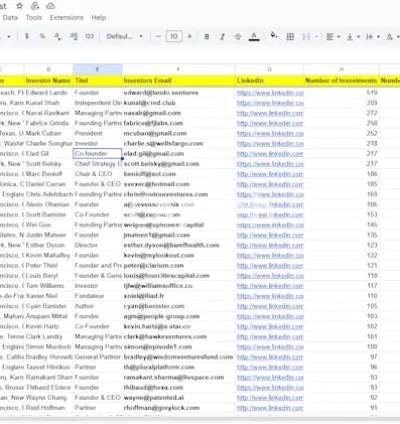Decrease font size with the minus button
The image size is (400, 424).
[159, 36]
